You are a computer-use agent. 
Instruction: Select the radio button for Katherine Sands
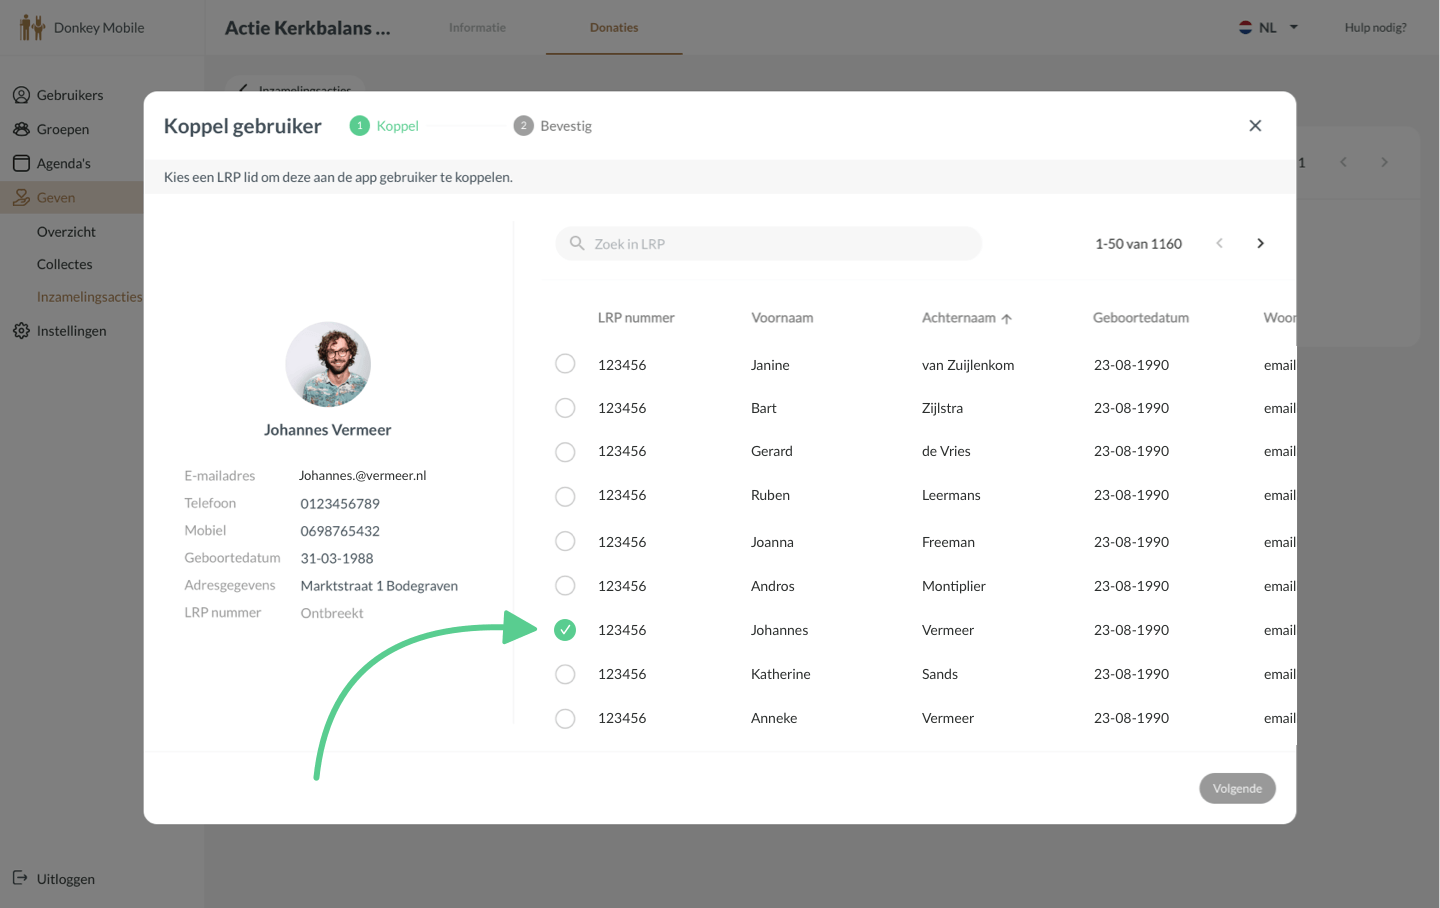click(565, 674)
